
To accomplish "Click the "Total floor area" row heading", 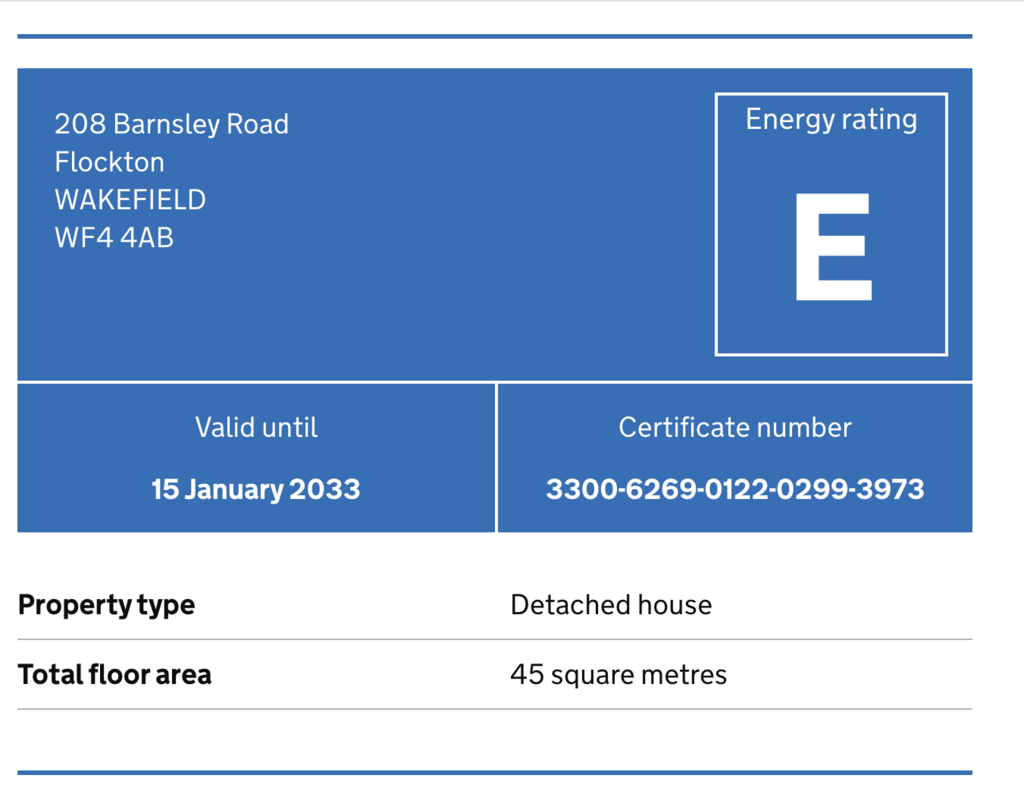I will tap(115, 675).
